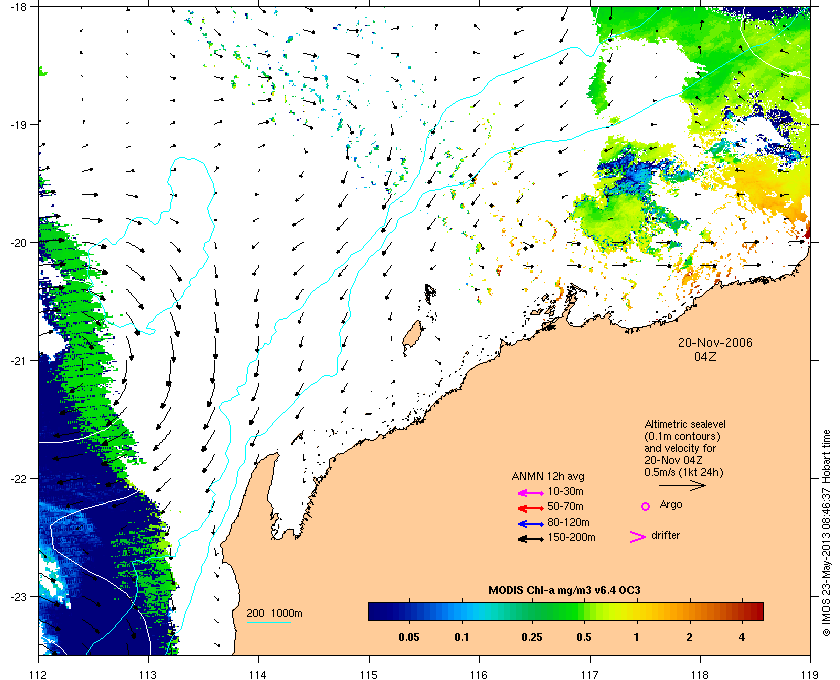This screenshot has width=840, height=680.
Task: Click the 04Z time label
Action: click(706, 356)
